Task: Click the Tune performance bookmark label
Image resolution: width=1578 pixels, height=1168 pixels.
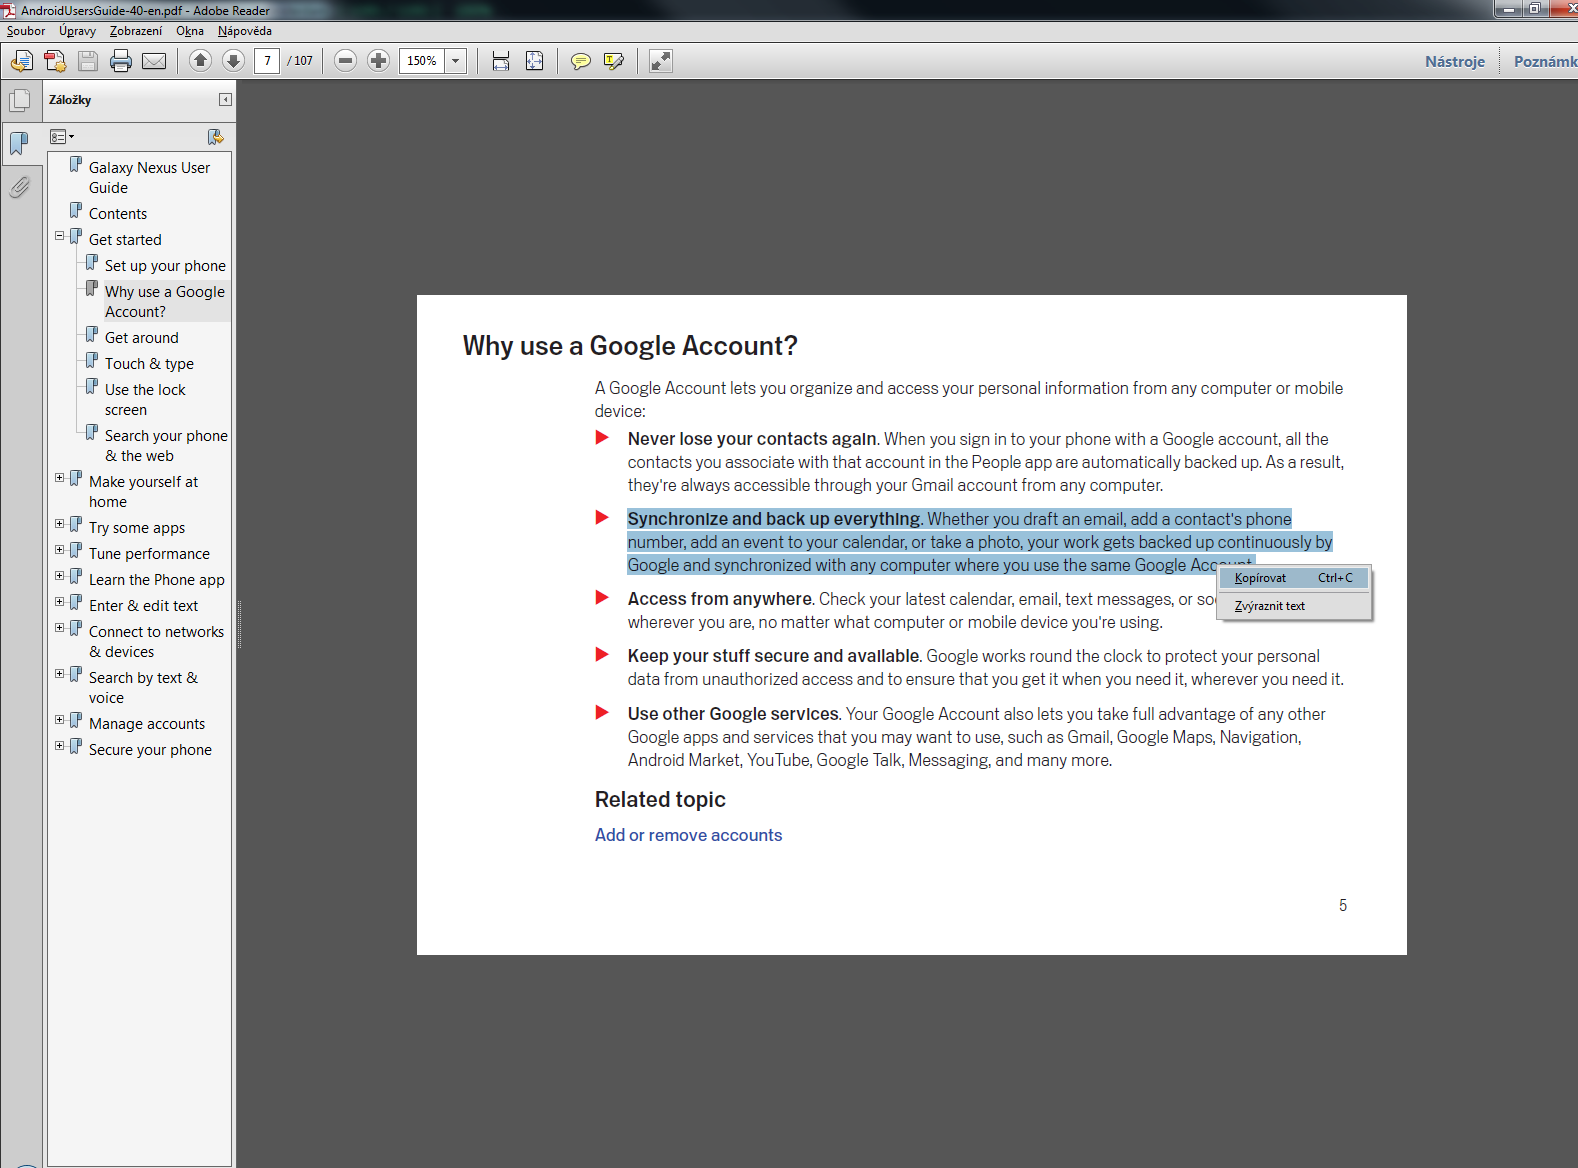Action: pyautogui.click(x=149, y=554)
